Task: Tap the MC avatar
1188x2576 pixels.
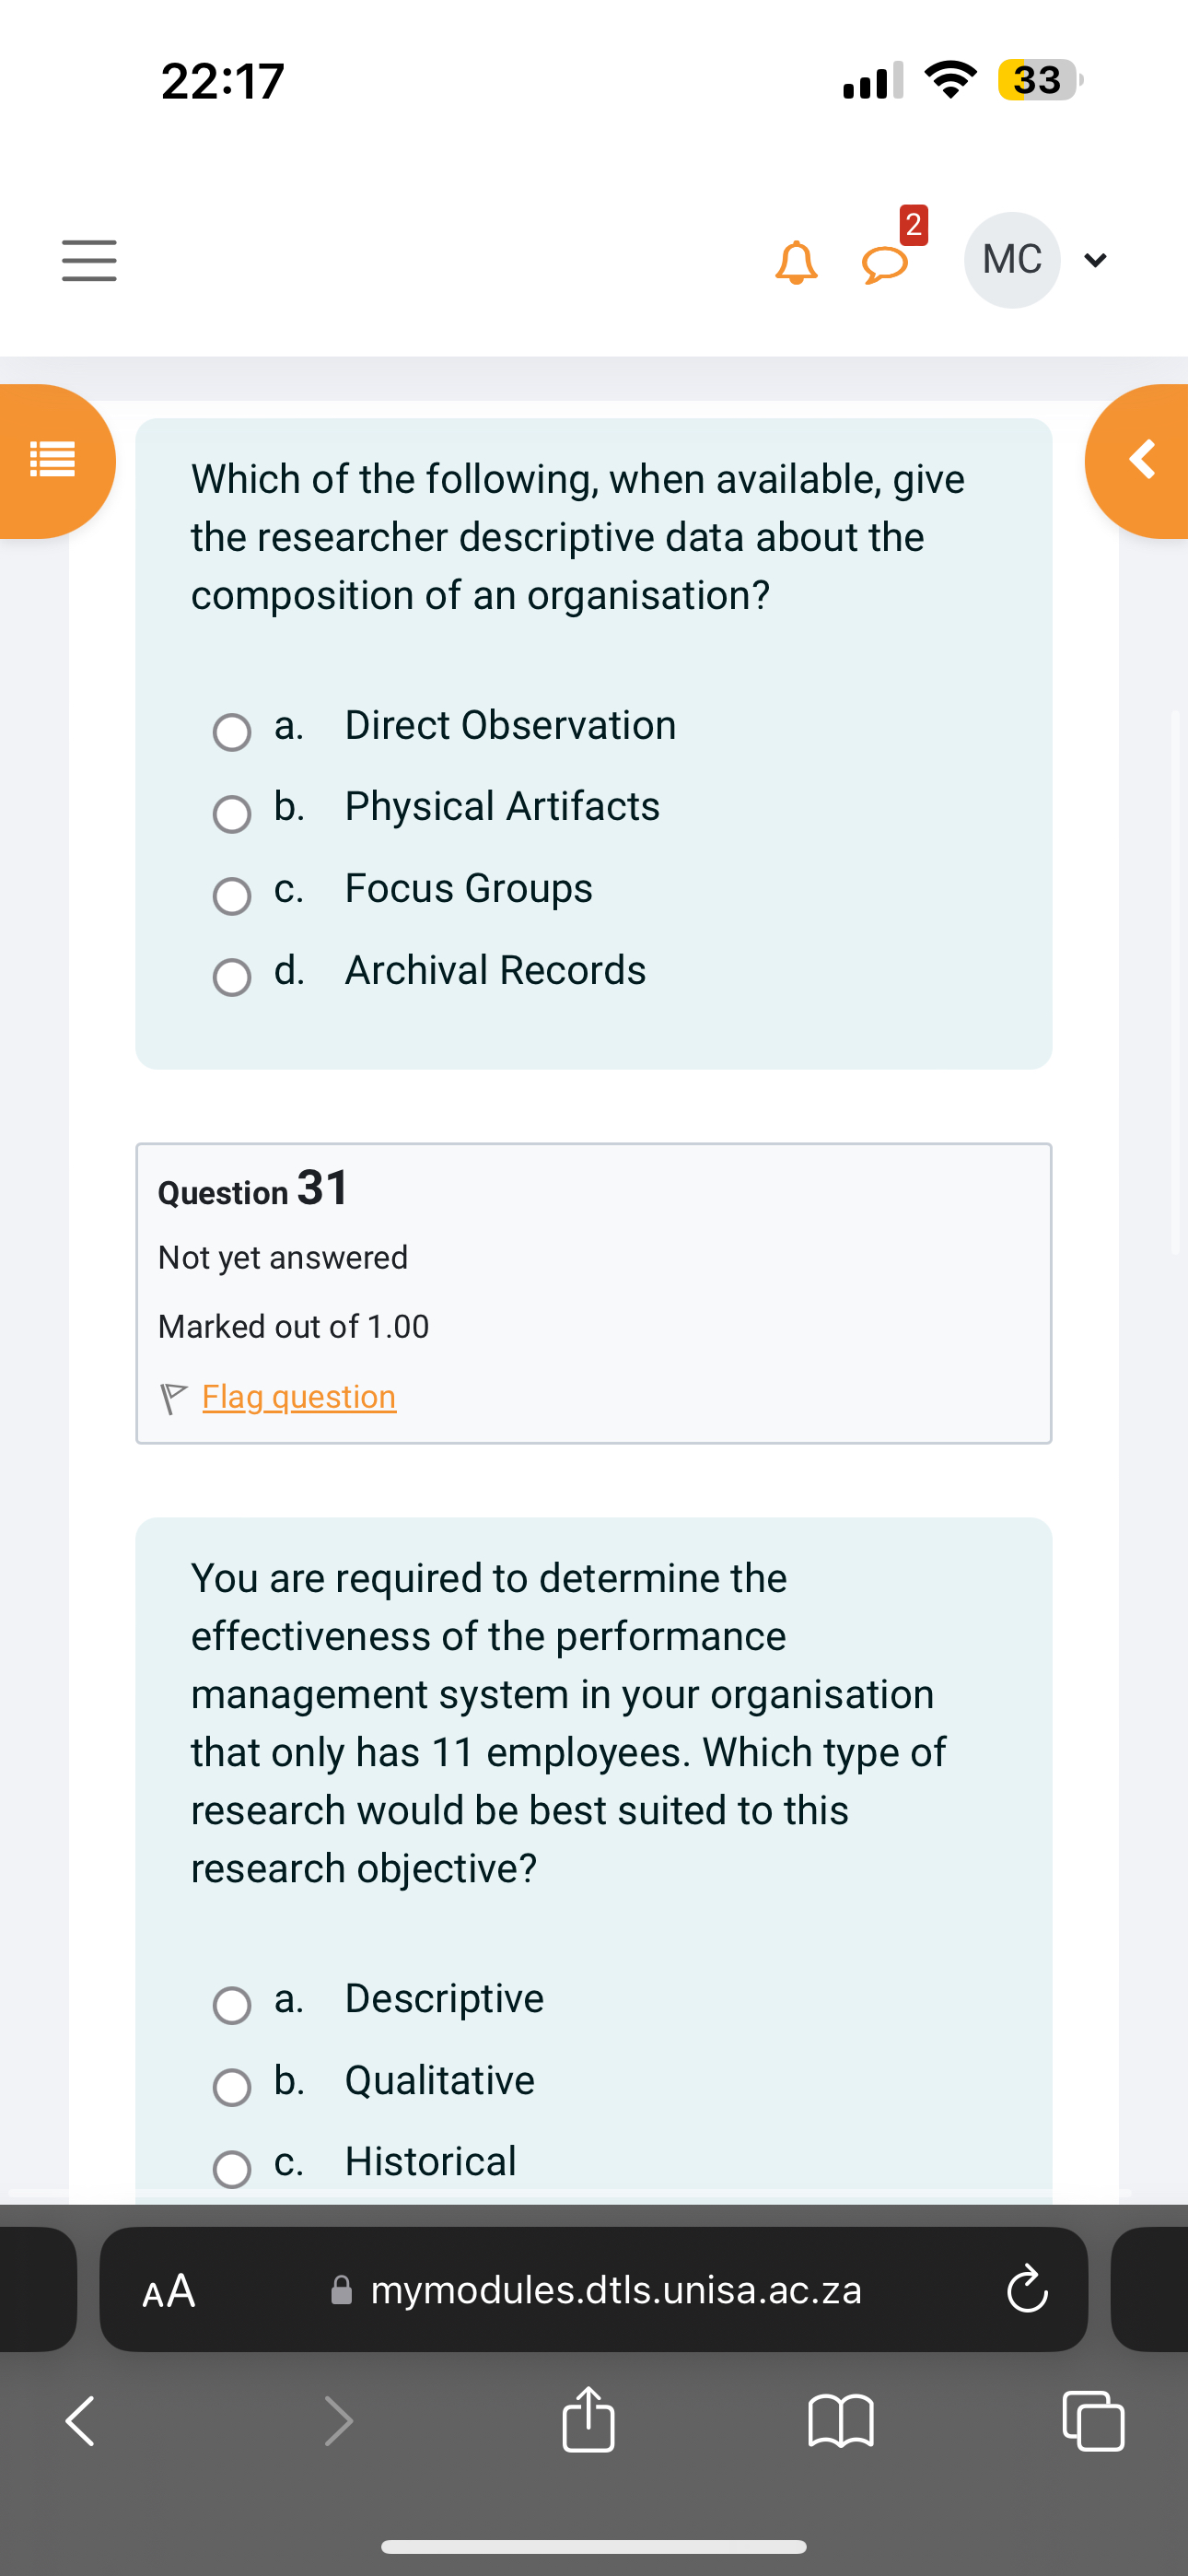Action: click(1012, 260)
